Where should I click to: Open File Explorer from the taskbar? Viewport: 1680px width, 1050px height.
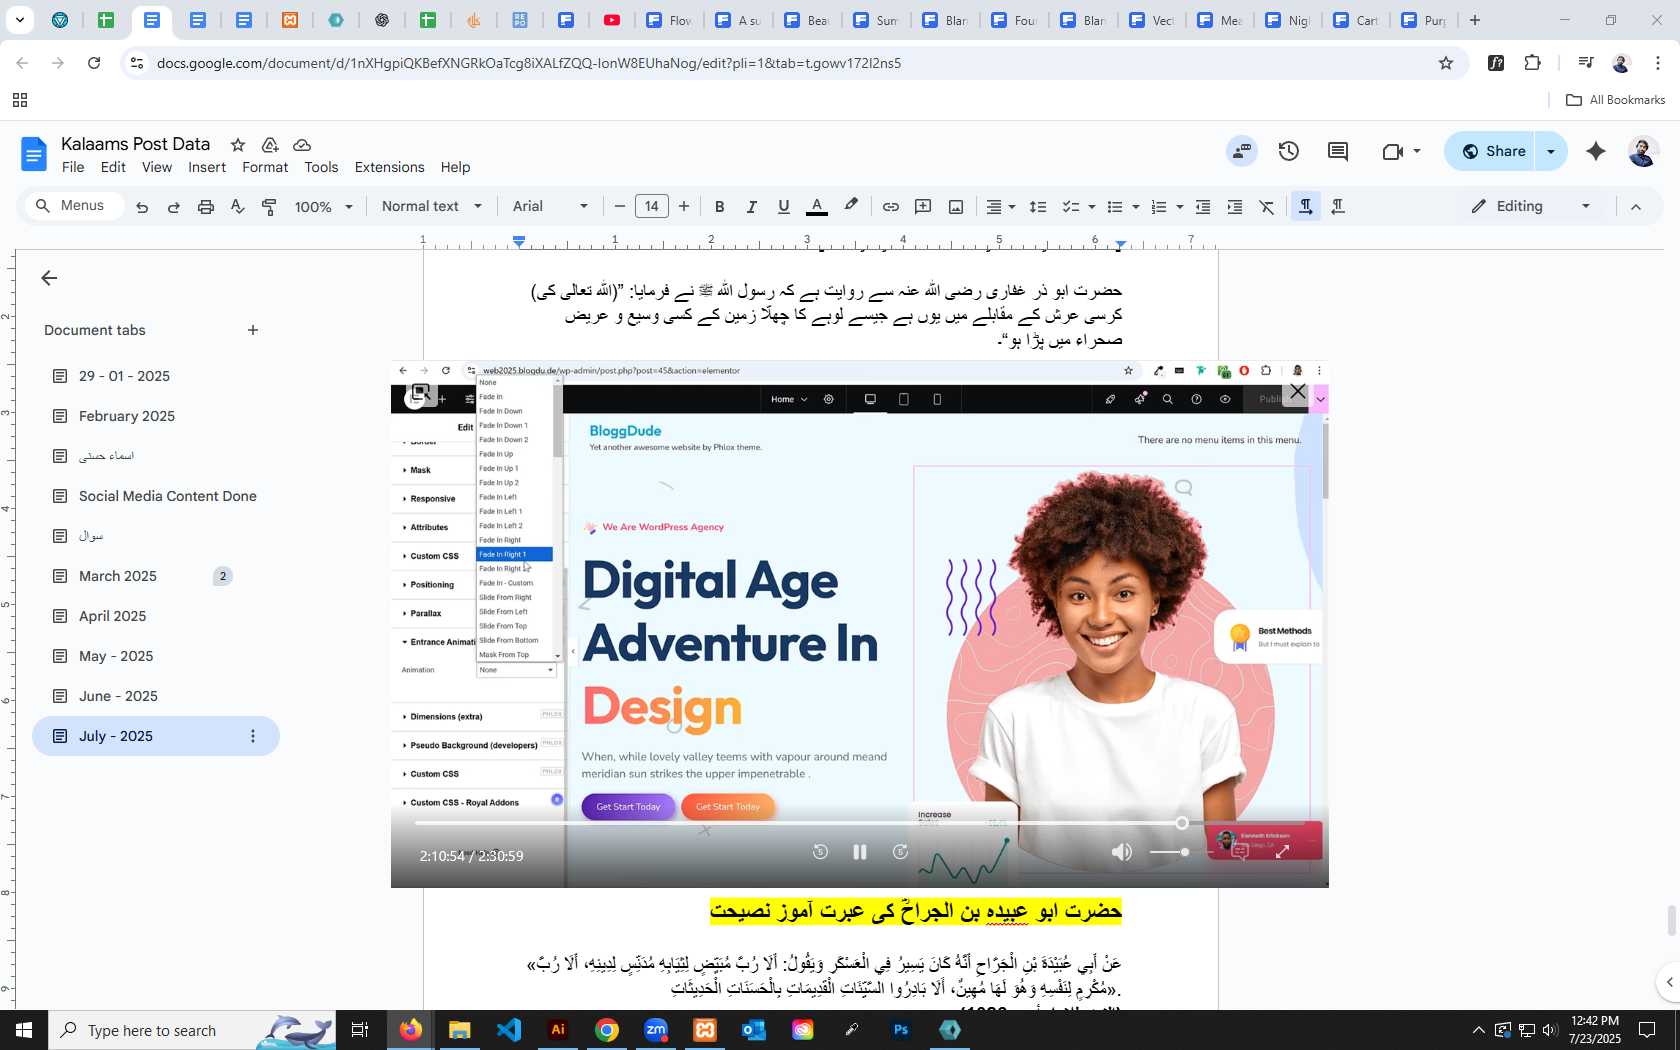[459, 1030]
